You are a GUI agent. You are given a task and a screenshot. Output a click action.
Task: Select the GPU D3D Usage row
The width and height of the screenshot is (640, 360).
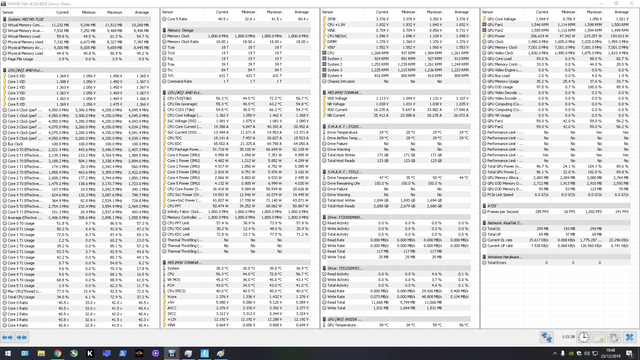click(556, 87)
